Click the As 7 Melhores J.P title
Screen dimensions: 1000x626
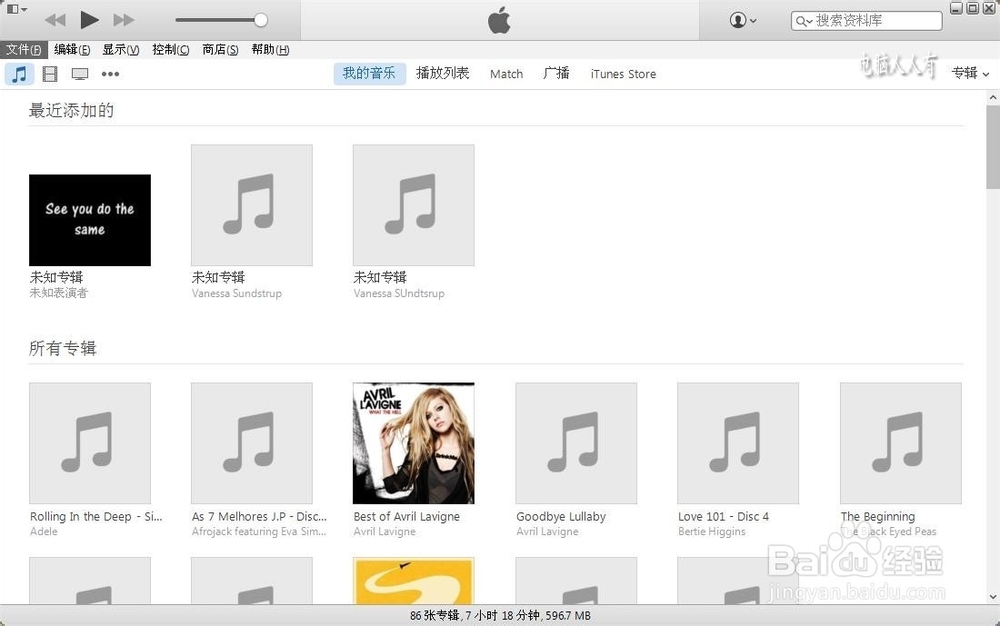pos(259,516)
